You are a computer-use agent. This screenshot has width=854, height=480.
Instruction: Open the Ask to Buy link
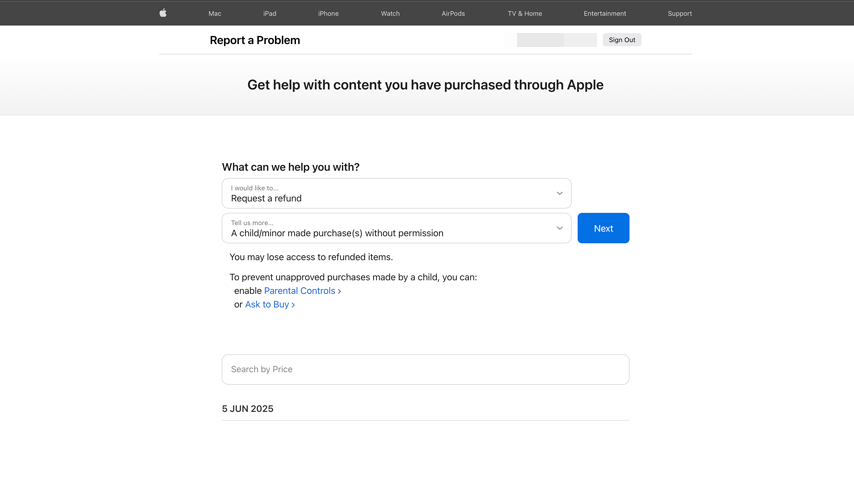click(x=269, y=305)
